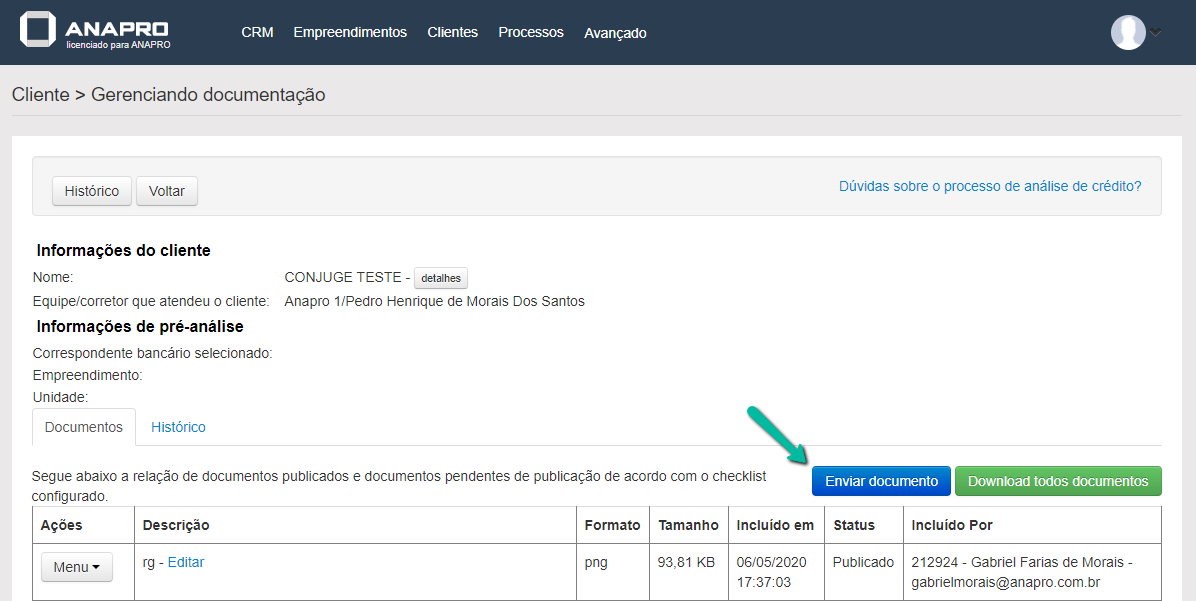Viewport: 1196px width, 601px height.
Task: Open the Avançado menu
Action: click(x=615, y=33)
